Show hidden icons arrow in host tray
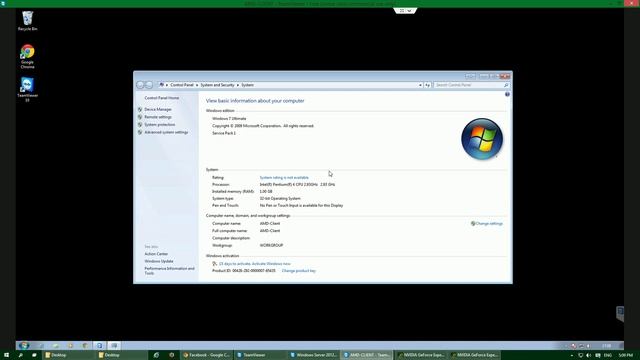 point(571,356)
